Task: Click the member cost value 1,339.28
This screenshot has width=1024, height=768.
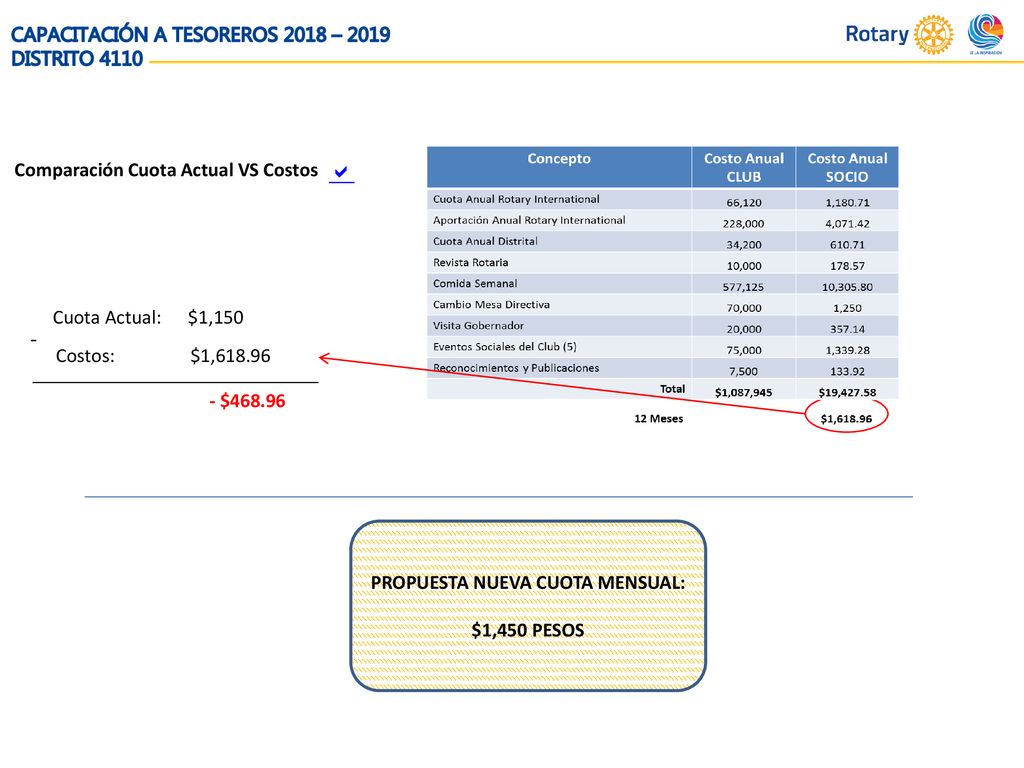Action: click(847, 350)
